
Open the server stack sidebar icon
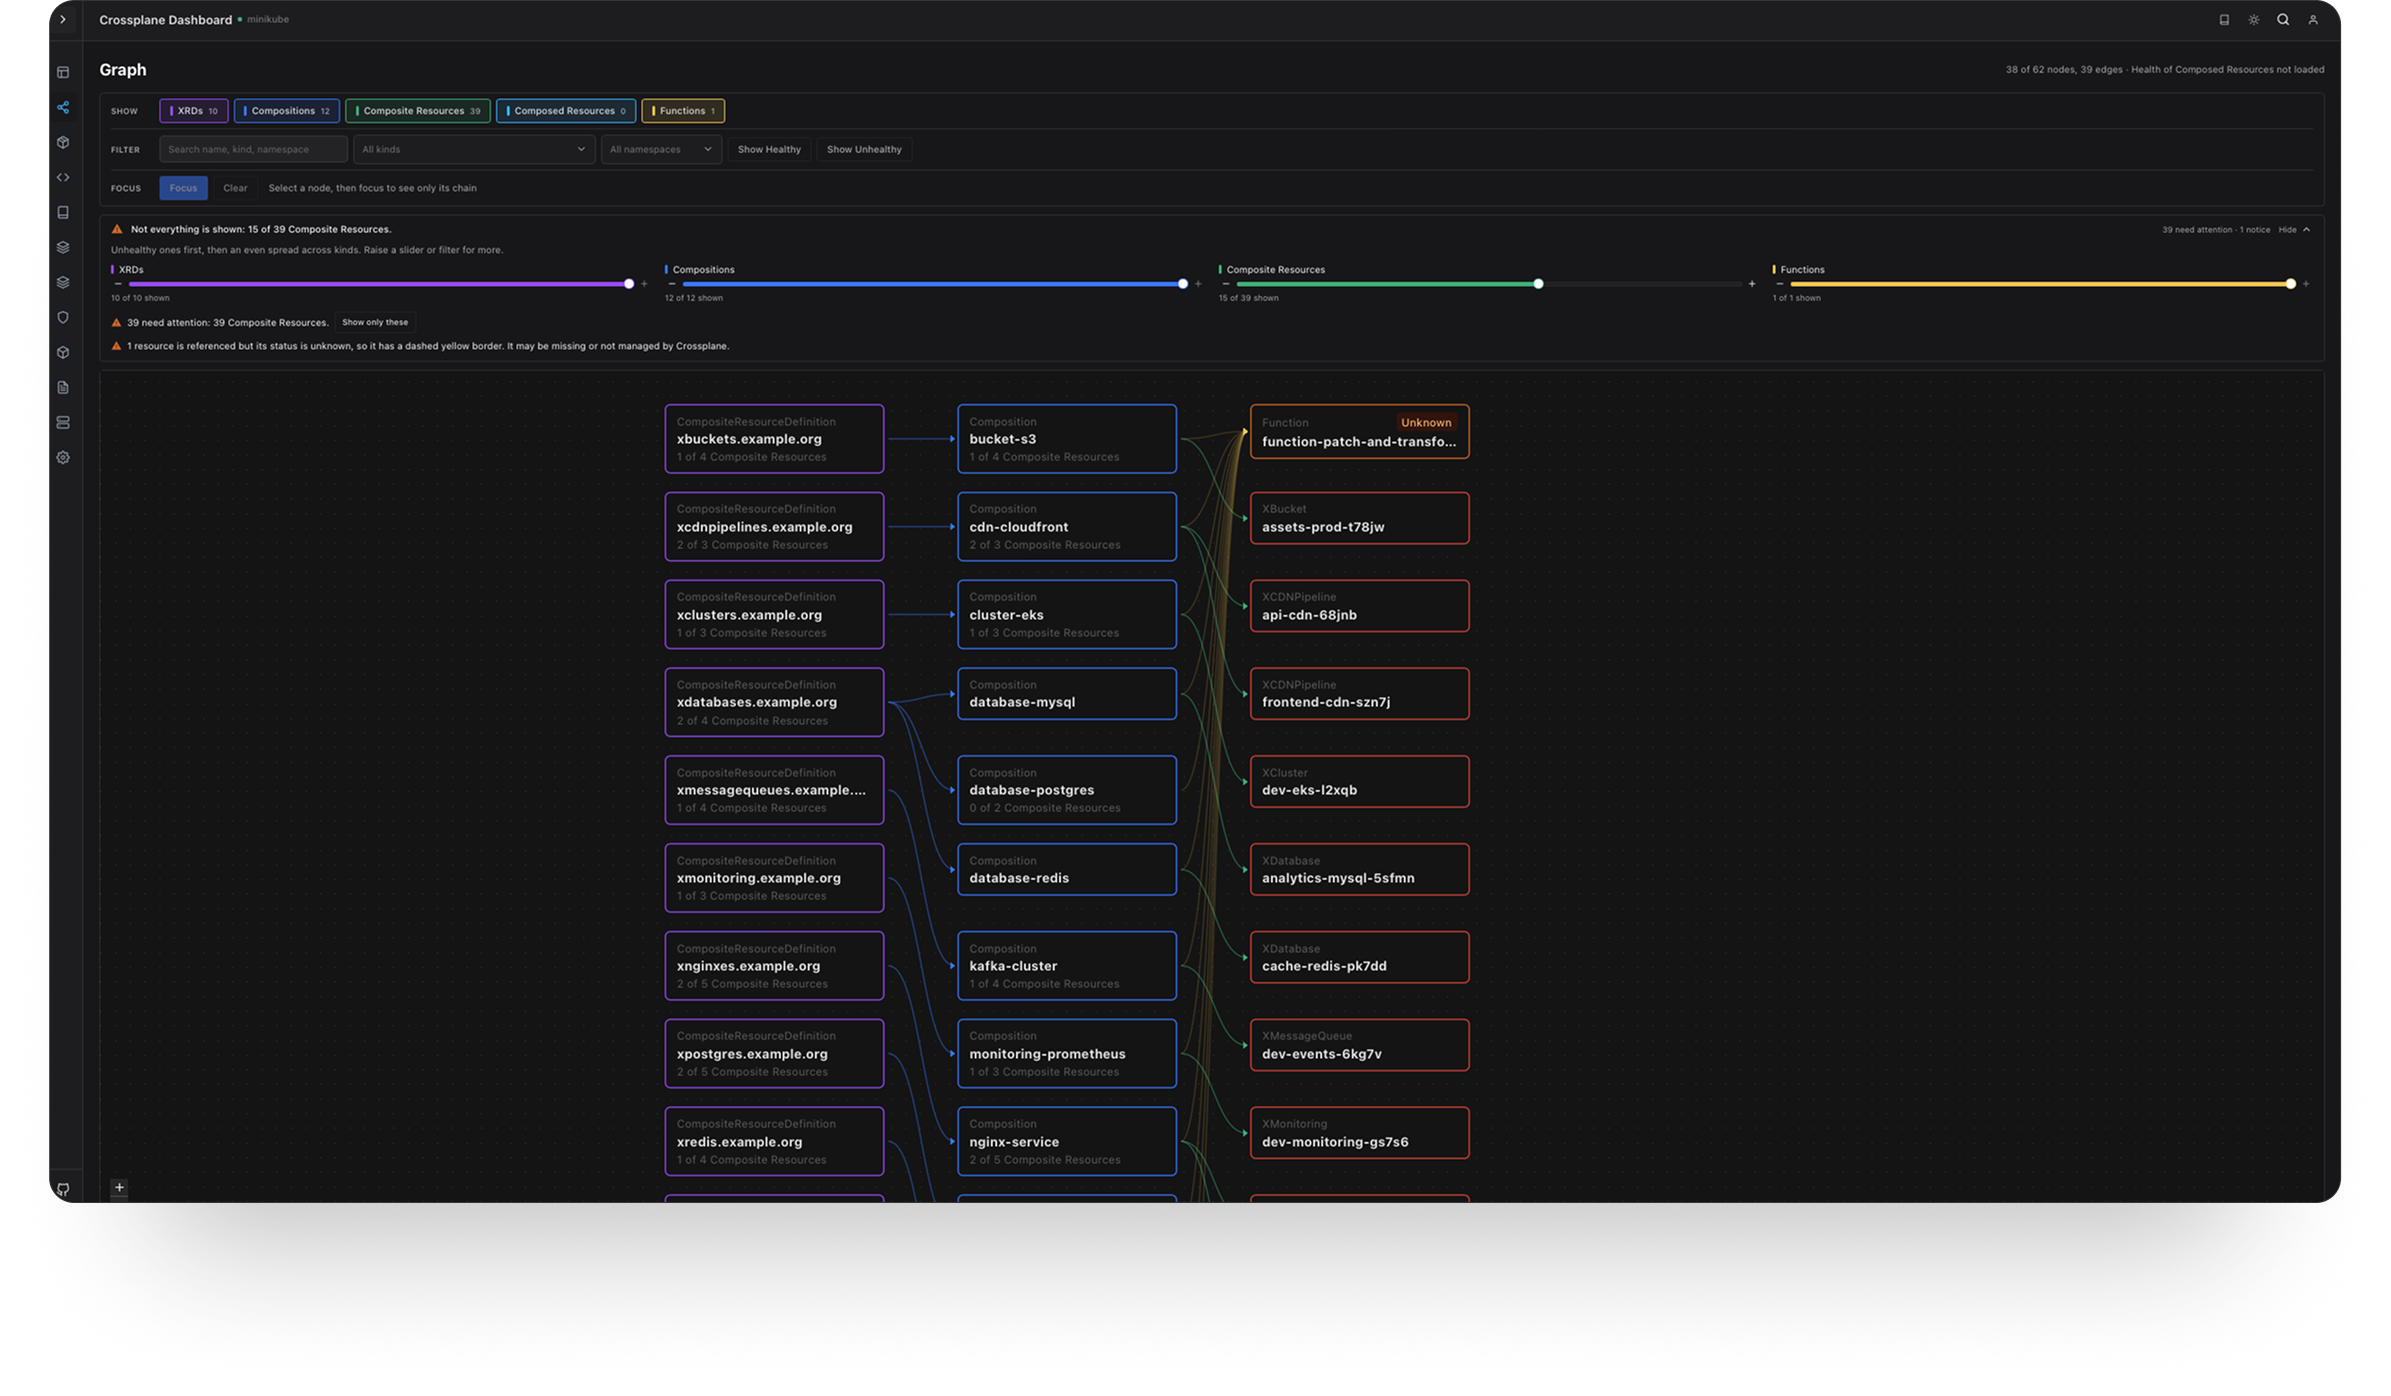pos(63,422)
